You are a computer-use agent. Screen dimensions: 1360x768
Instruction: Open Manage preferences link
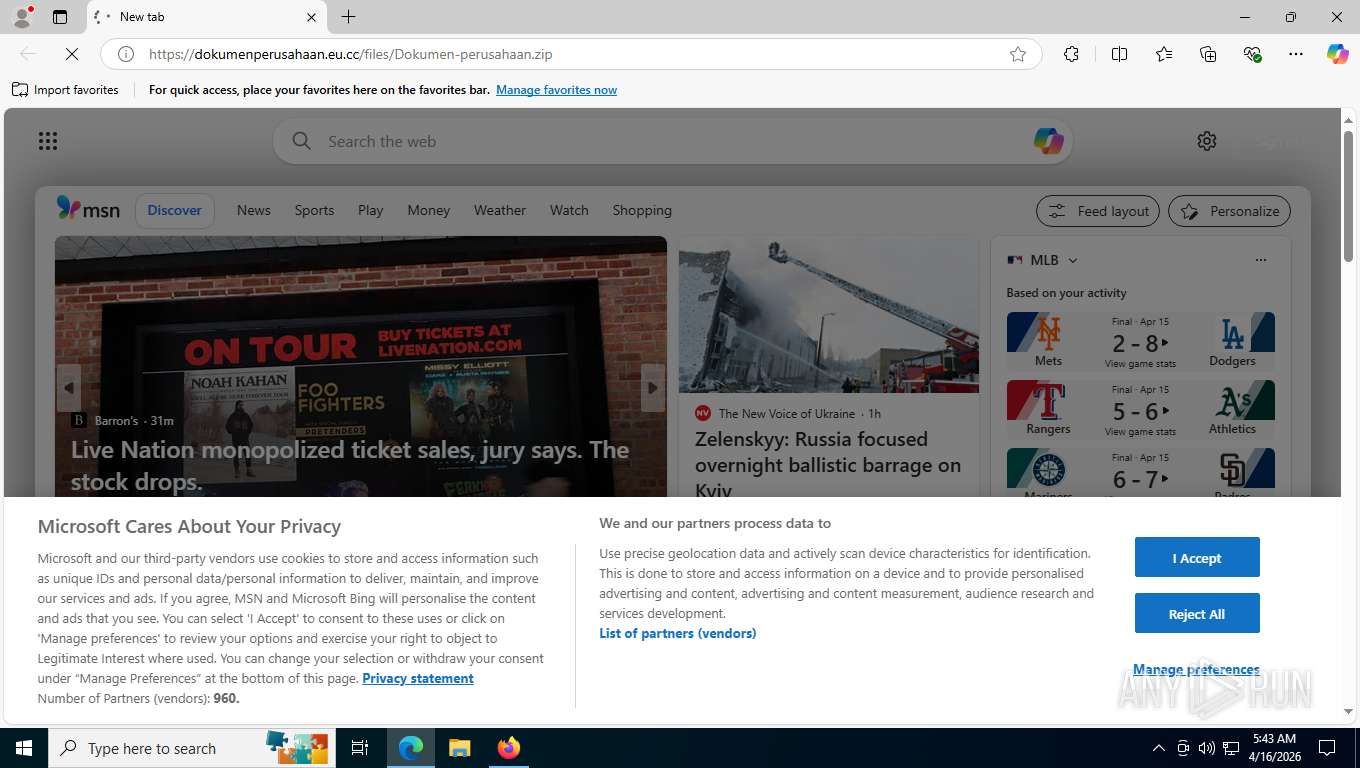coord(1196,669)
